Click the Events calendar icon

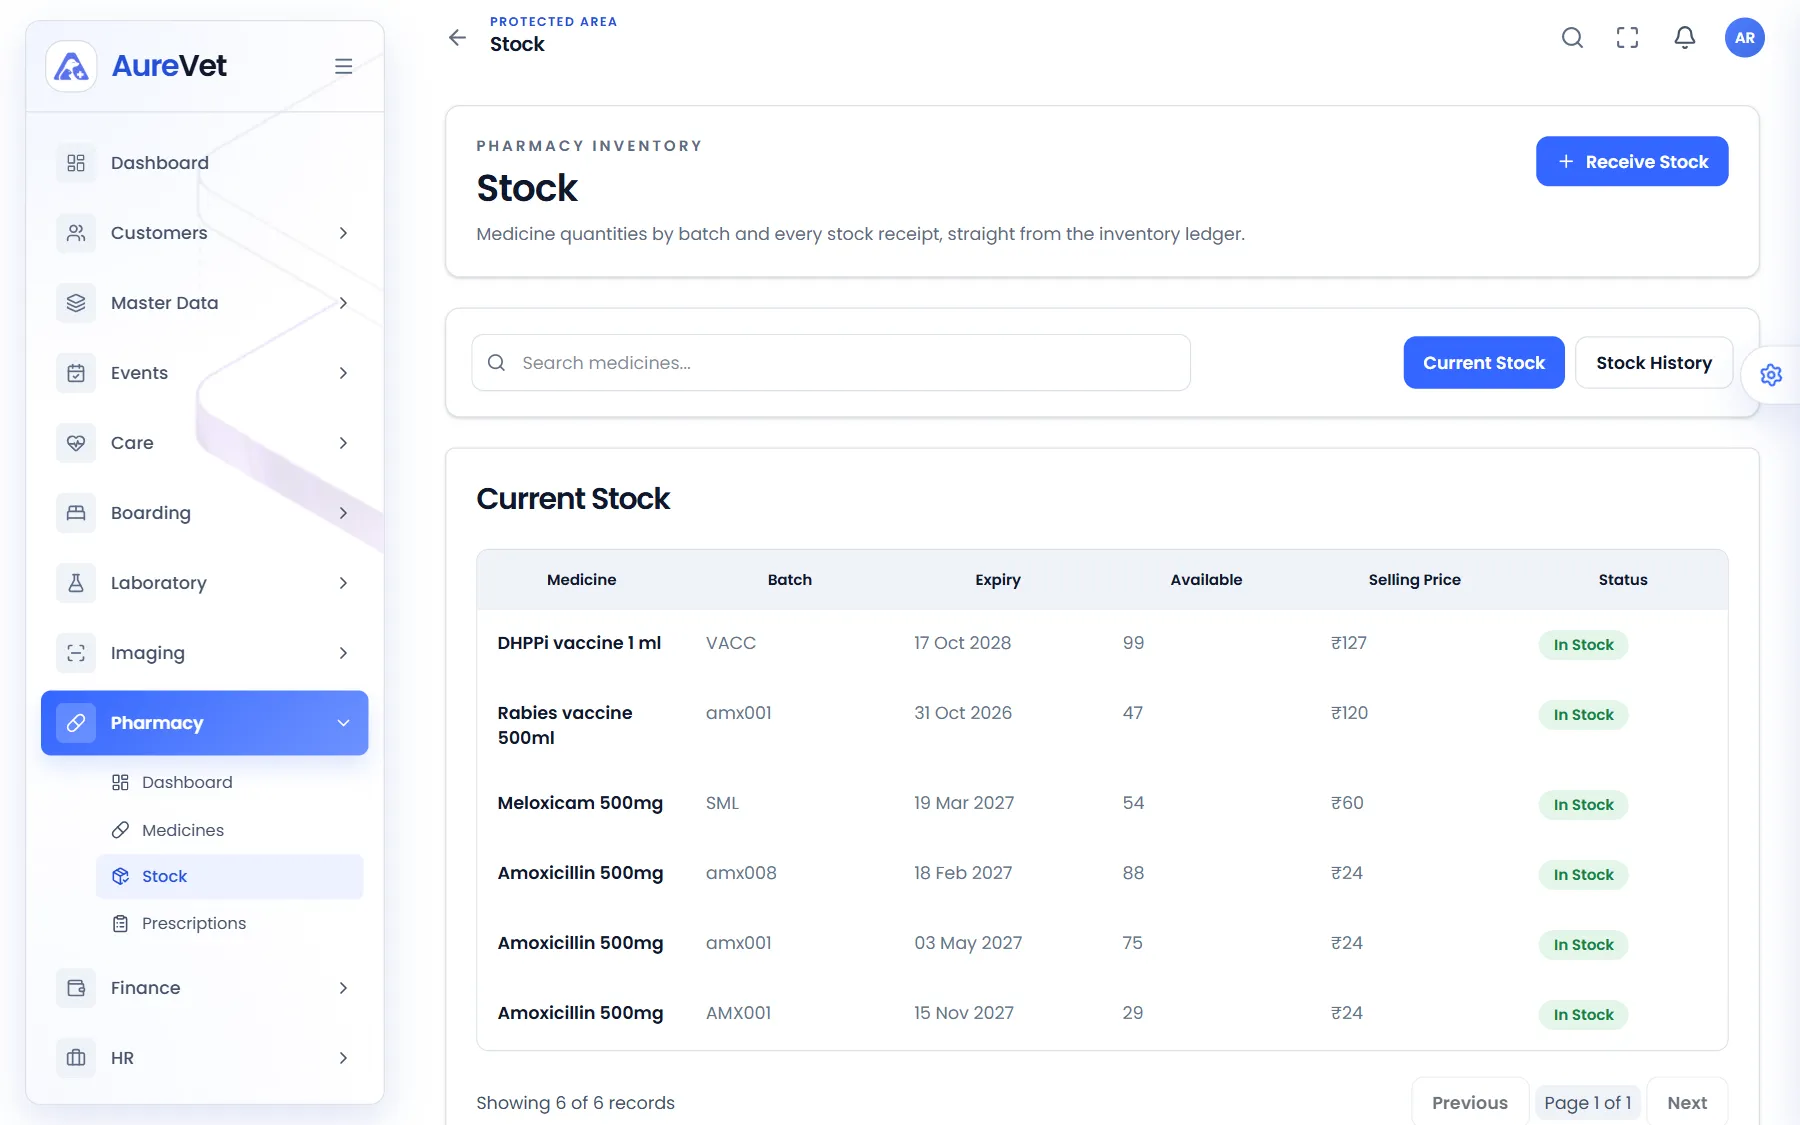(x=76, y=373)
